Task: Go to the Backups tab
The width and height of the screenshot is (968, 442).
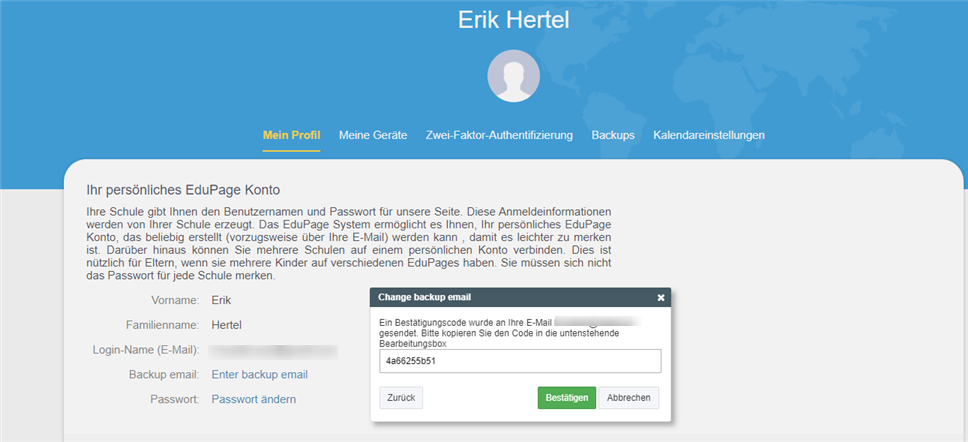Action: click(x=613, y=135)
